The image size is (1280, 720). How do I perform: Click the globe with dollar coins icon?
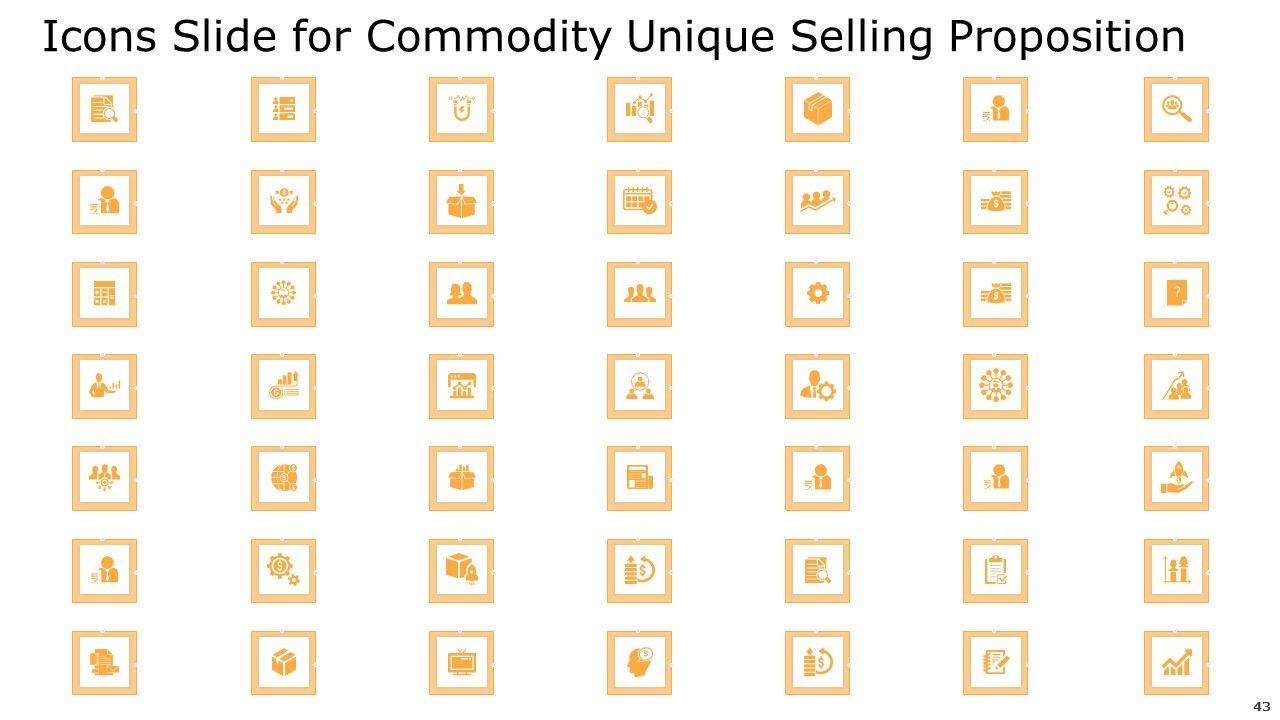pyautogui.click(x=283, y=478)
